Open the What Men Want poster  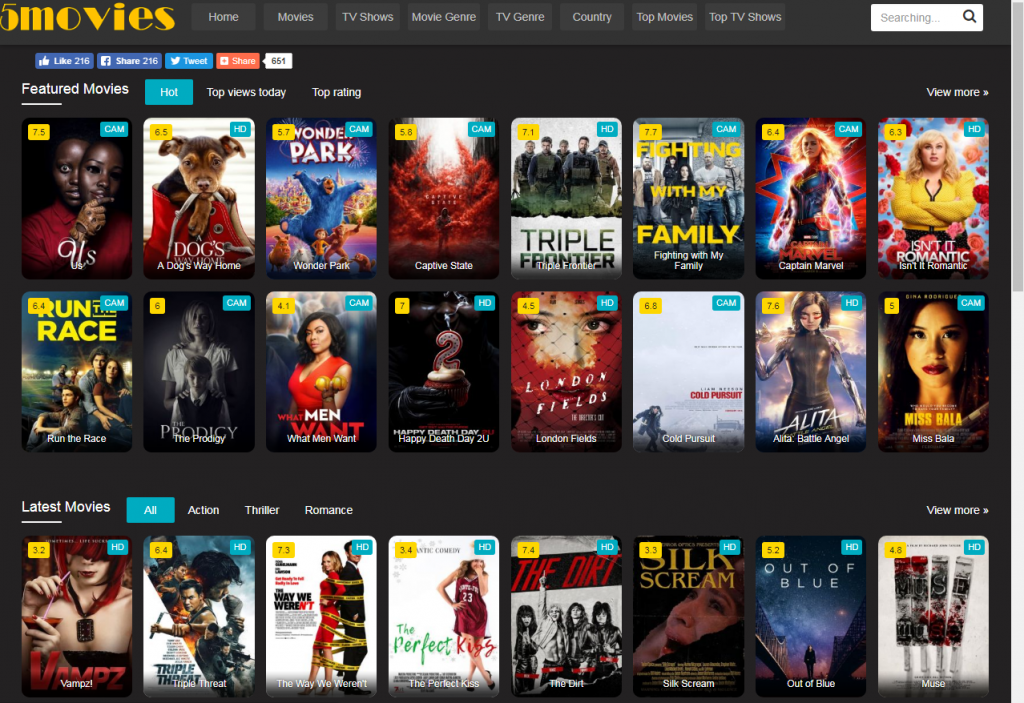coord(321,372)
